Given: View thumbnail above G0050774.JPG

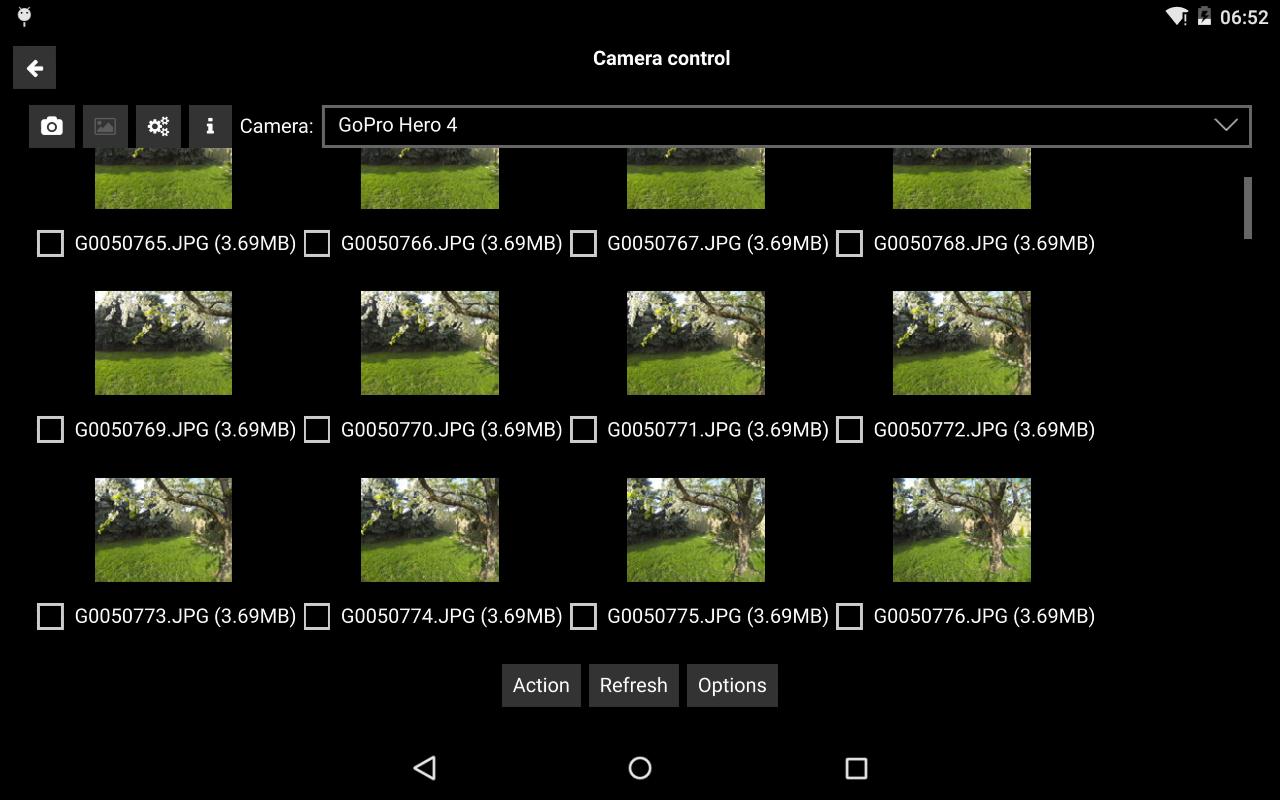Looking at the screenshot, I should [x=430, y=530].
